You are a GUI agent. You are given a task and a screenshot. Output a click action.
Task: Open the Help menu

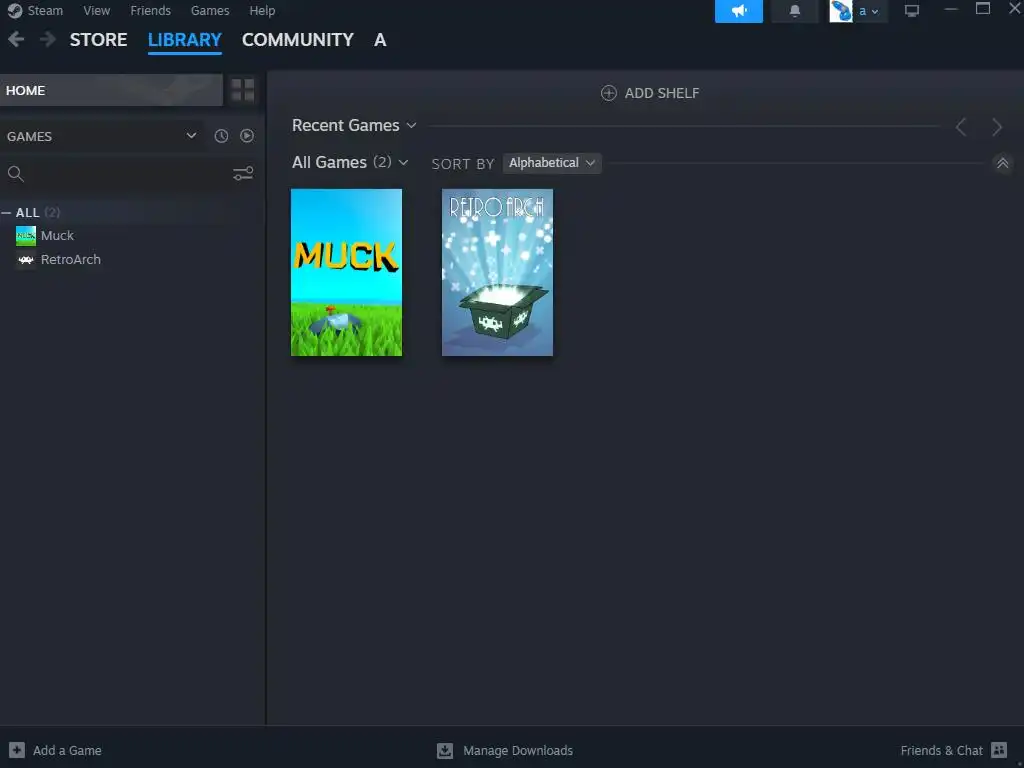point(262,10)
